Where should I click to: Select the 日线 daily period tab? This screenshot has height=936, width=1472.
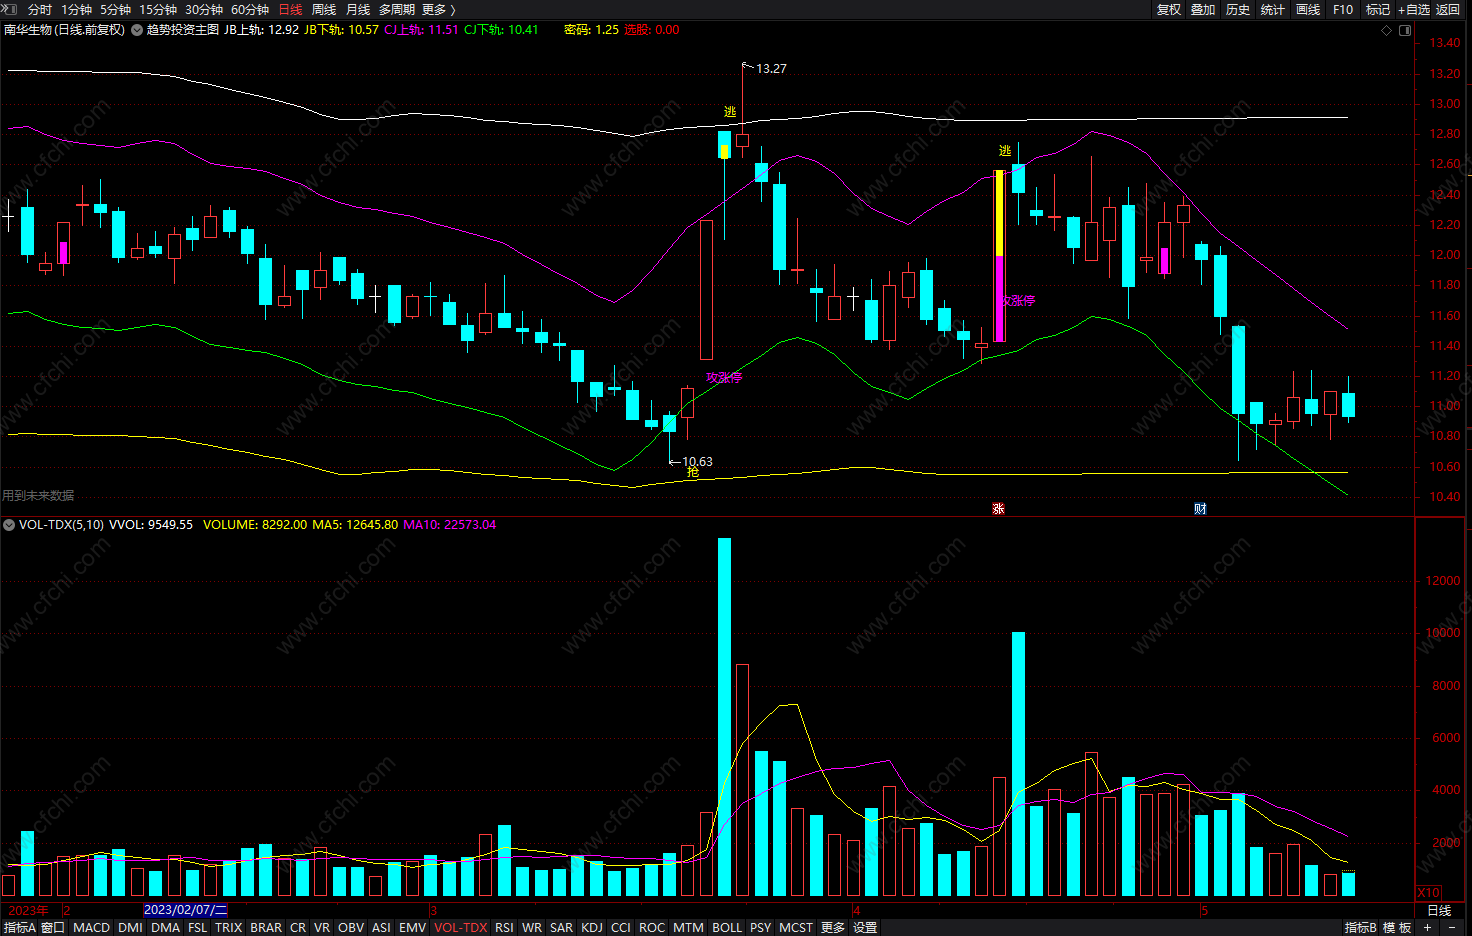click(290, 9)
